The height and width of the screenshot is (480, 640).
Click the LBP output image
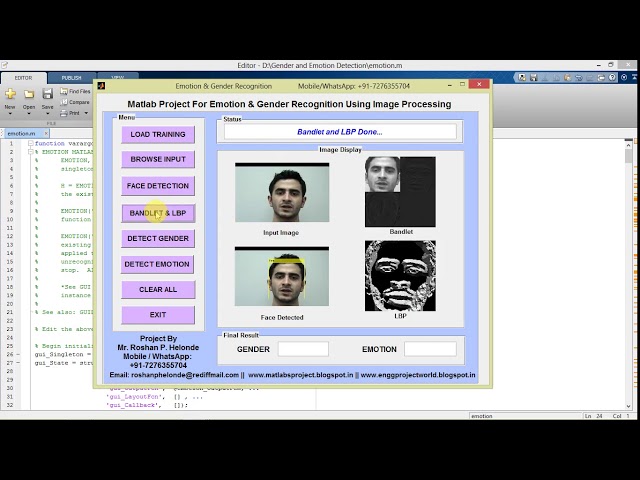tap(400, 276)
